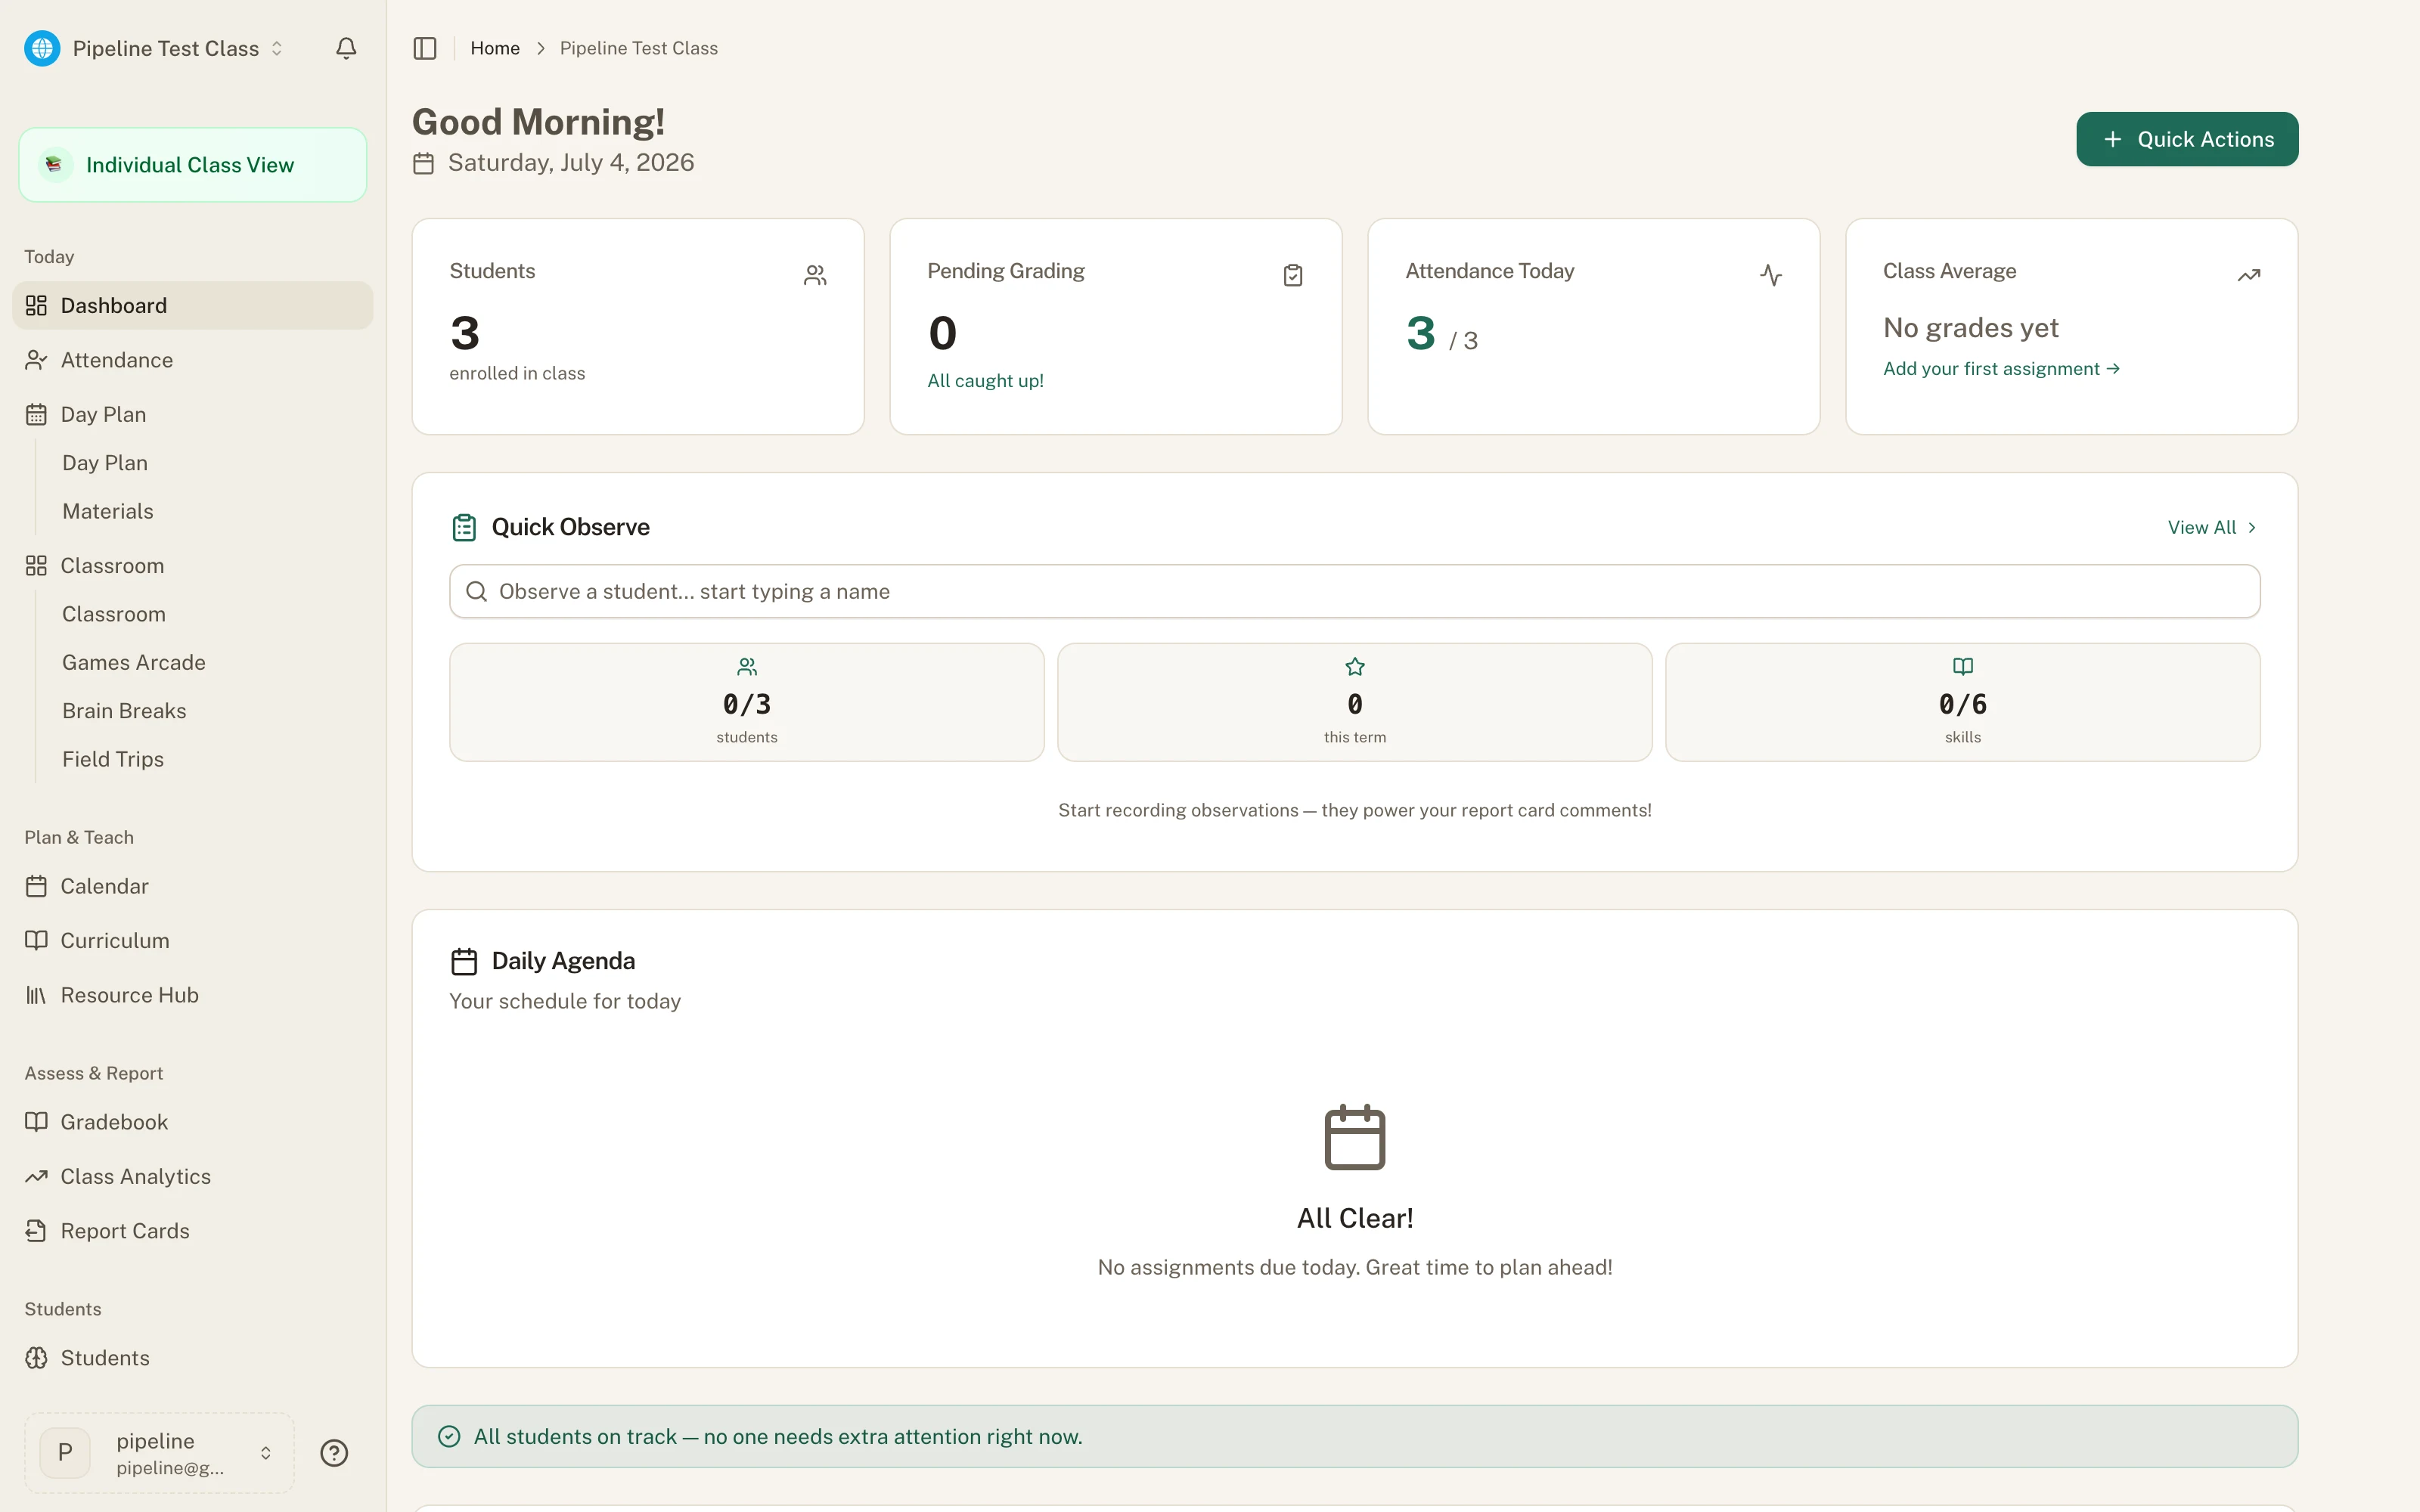This screenshot has width=2420, height=1512.
Task: Expand the Day Plan sidebar group
Action: [x=192, y=414]
